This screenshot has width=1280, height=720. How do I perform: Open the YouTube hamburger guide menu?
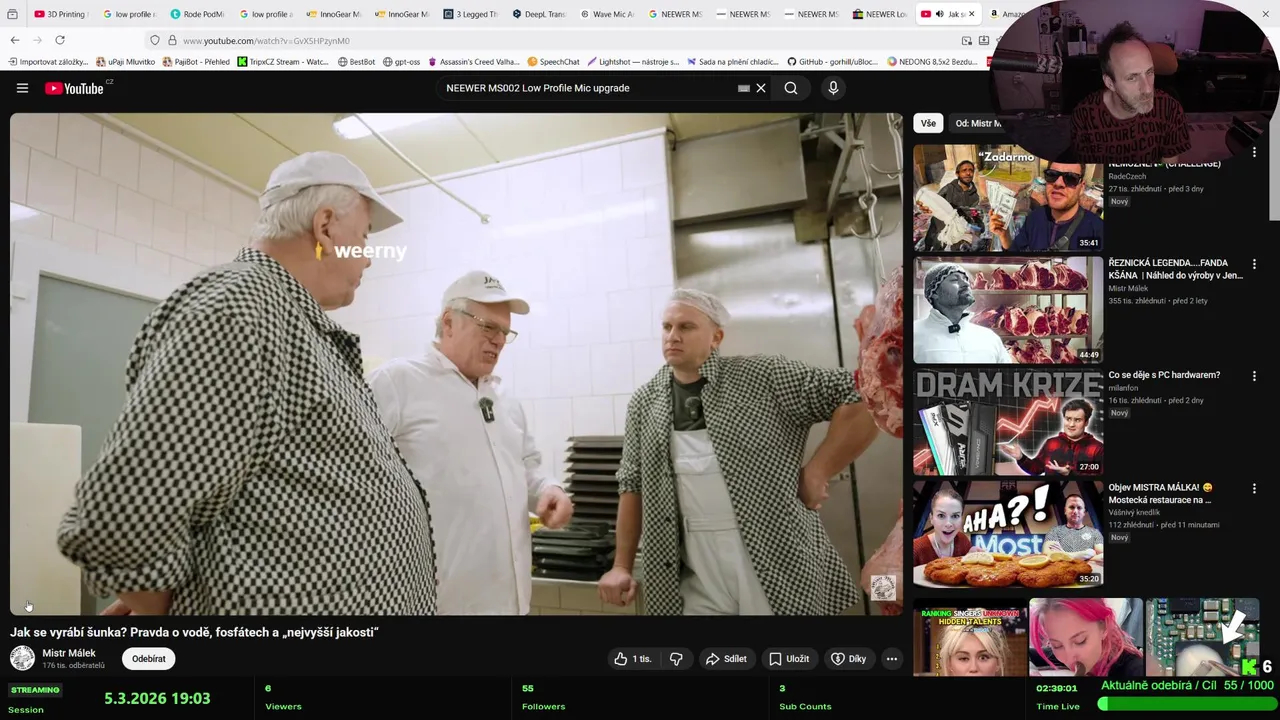coord(22,88)
